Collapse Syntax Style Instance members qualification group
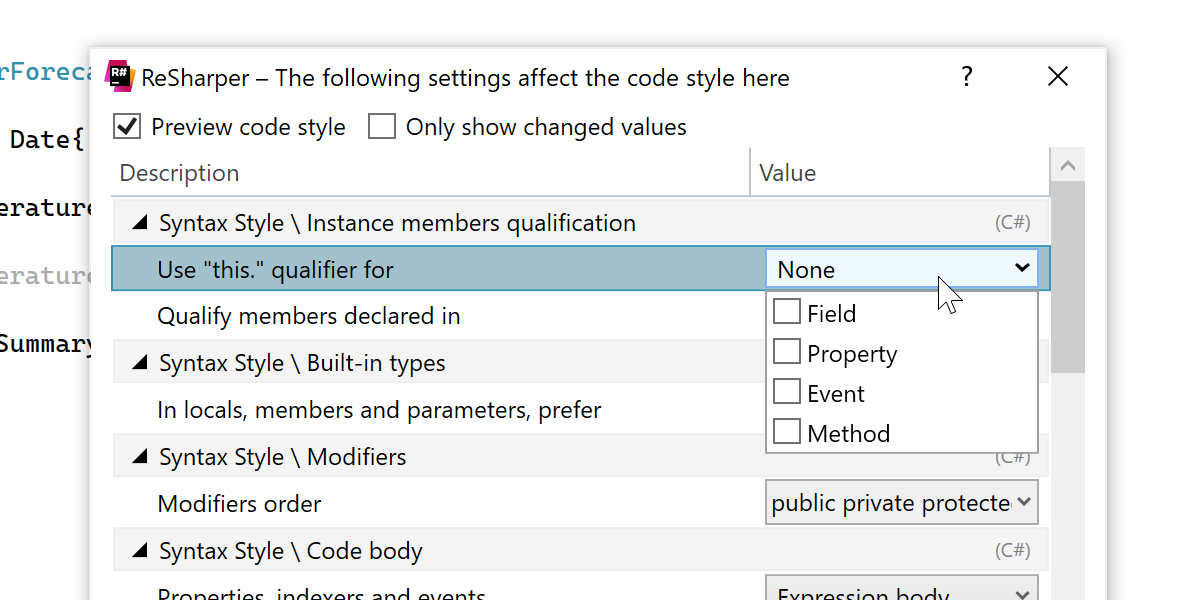1200x600 pixels. pos(140,223)
